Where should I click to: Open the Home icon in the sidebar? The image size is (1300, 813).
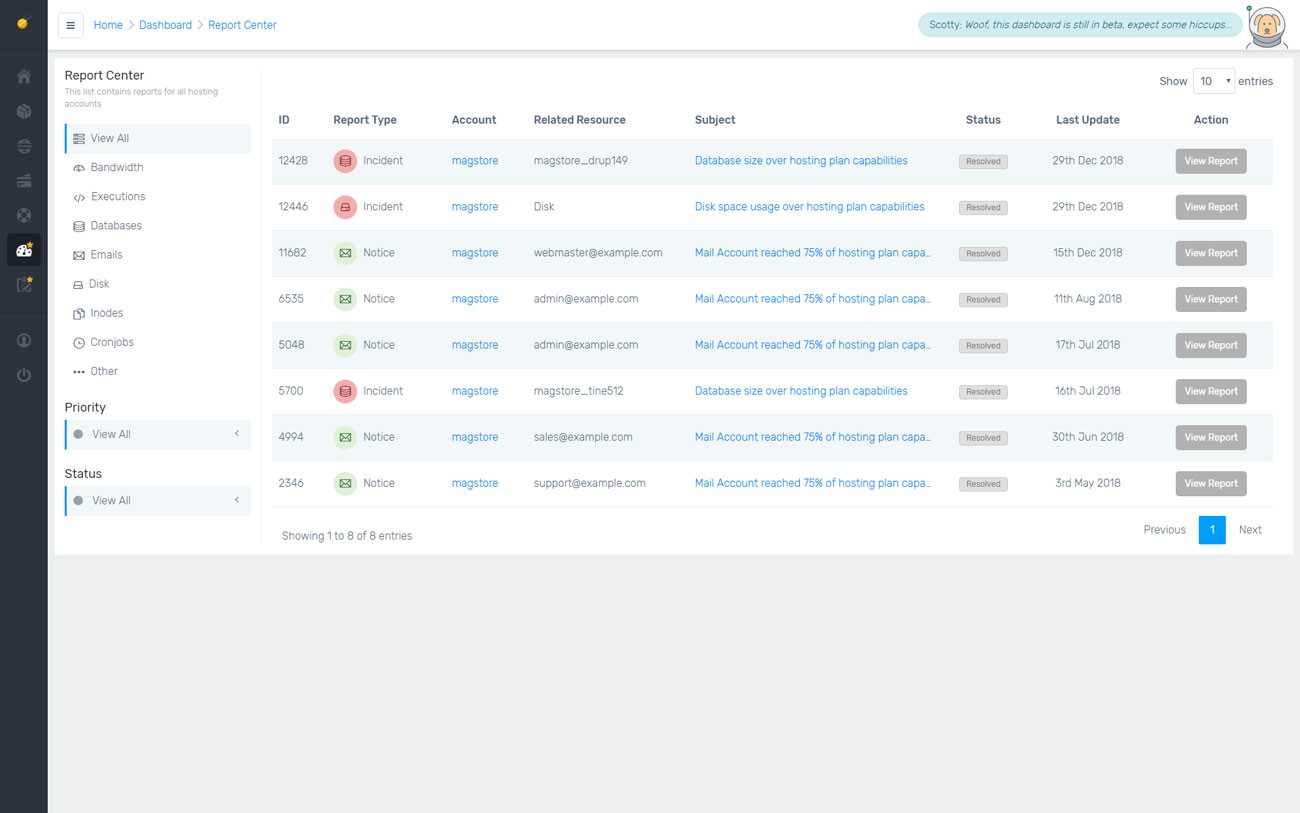[x=24, y=75]
